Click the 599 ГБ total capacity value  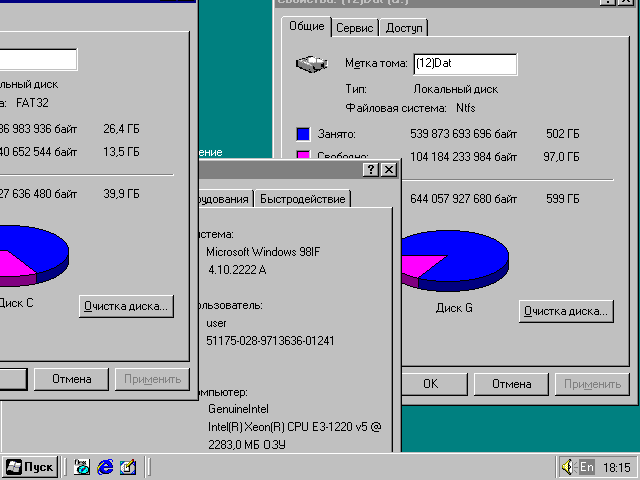coord(562,199)
